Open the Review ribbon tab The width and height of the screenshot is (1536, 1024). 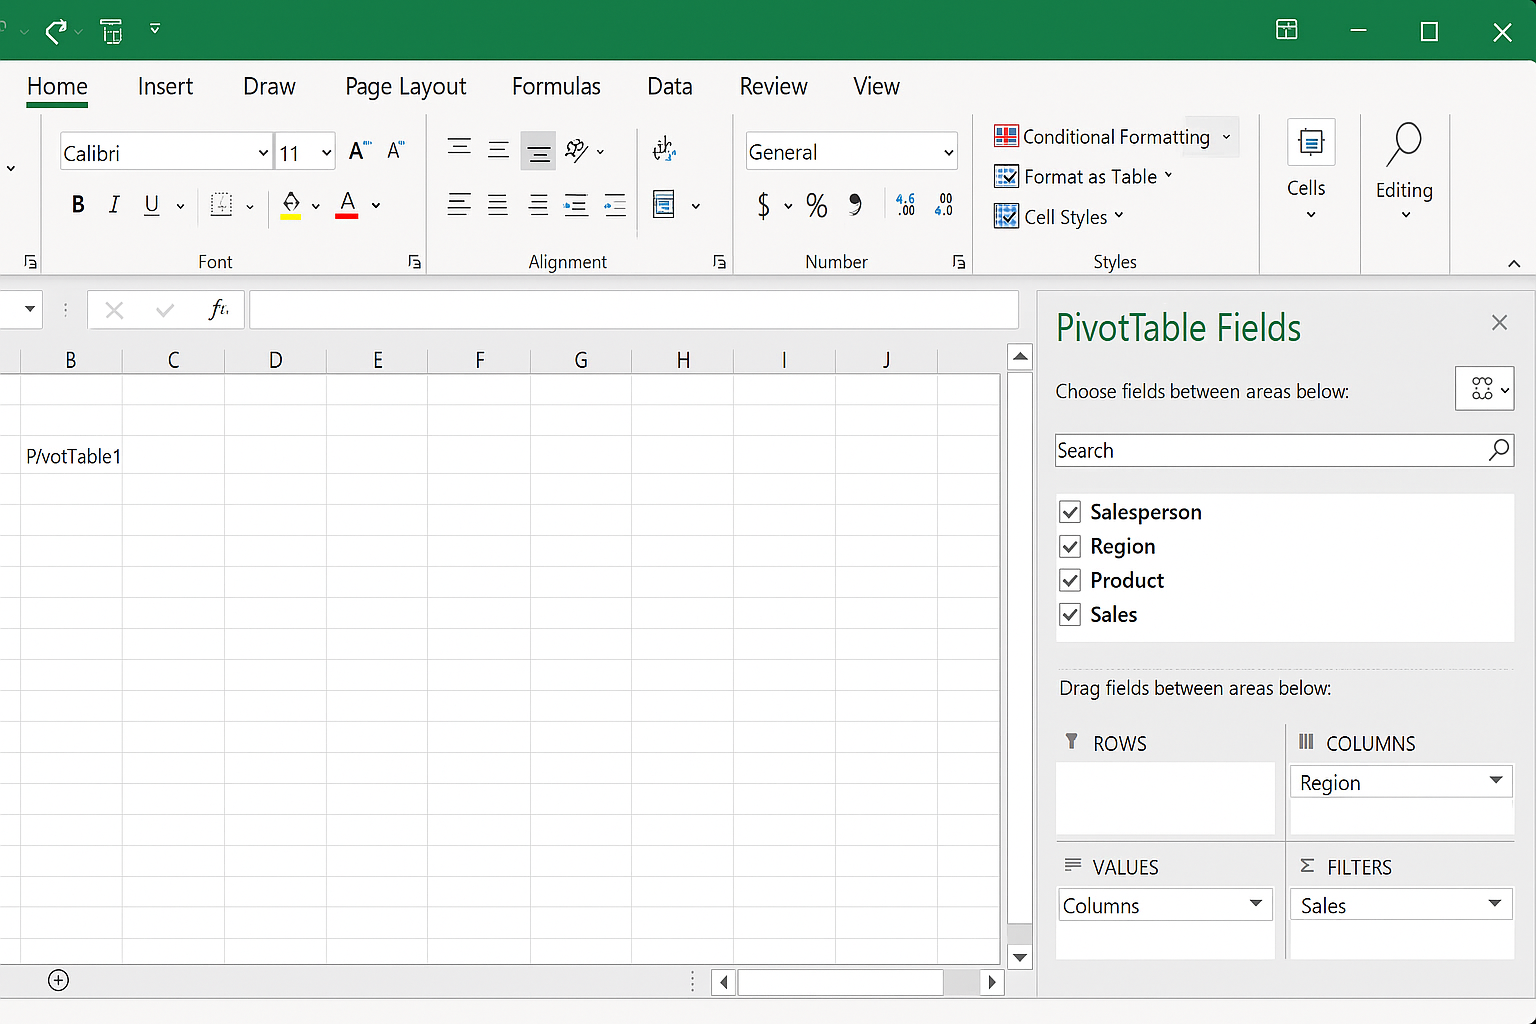click(773, 87)
